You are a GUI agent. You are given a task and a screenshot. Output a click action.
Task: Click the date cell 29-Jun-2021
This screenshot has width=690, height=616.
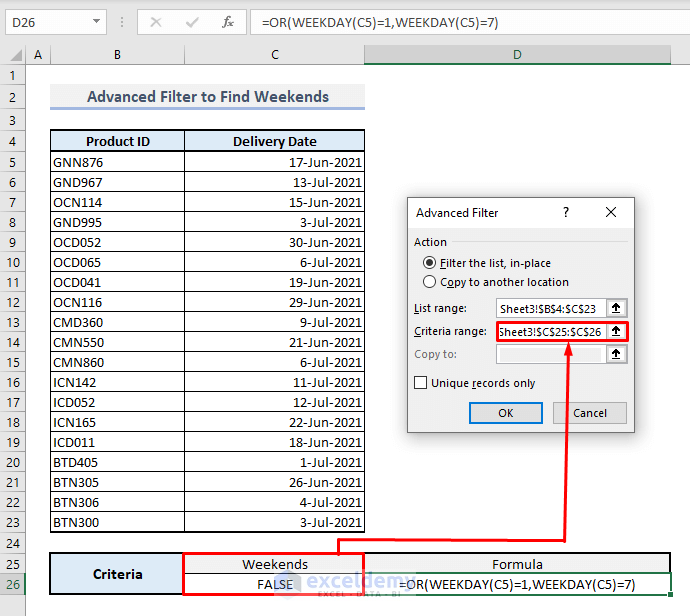coord(274,302)
